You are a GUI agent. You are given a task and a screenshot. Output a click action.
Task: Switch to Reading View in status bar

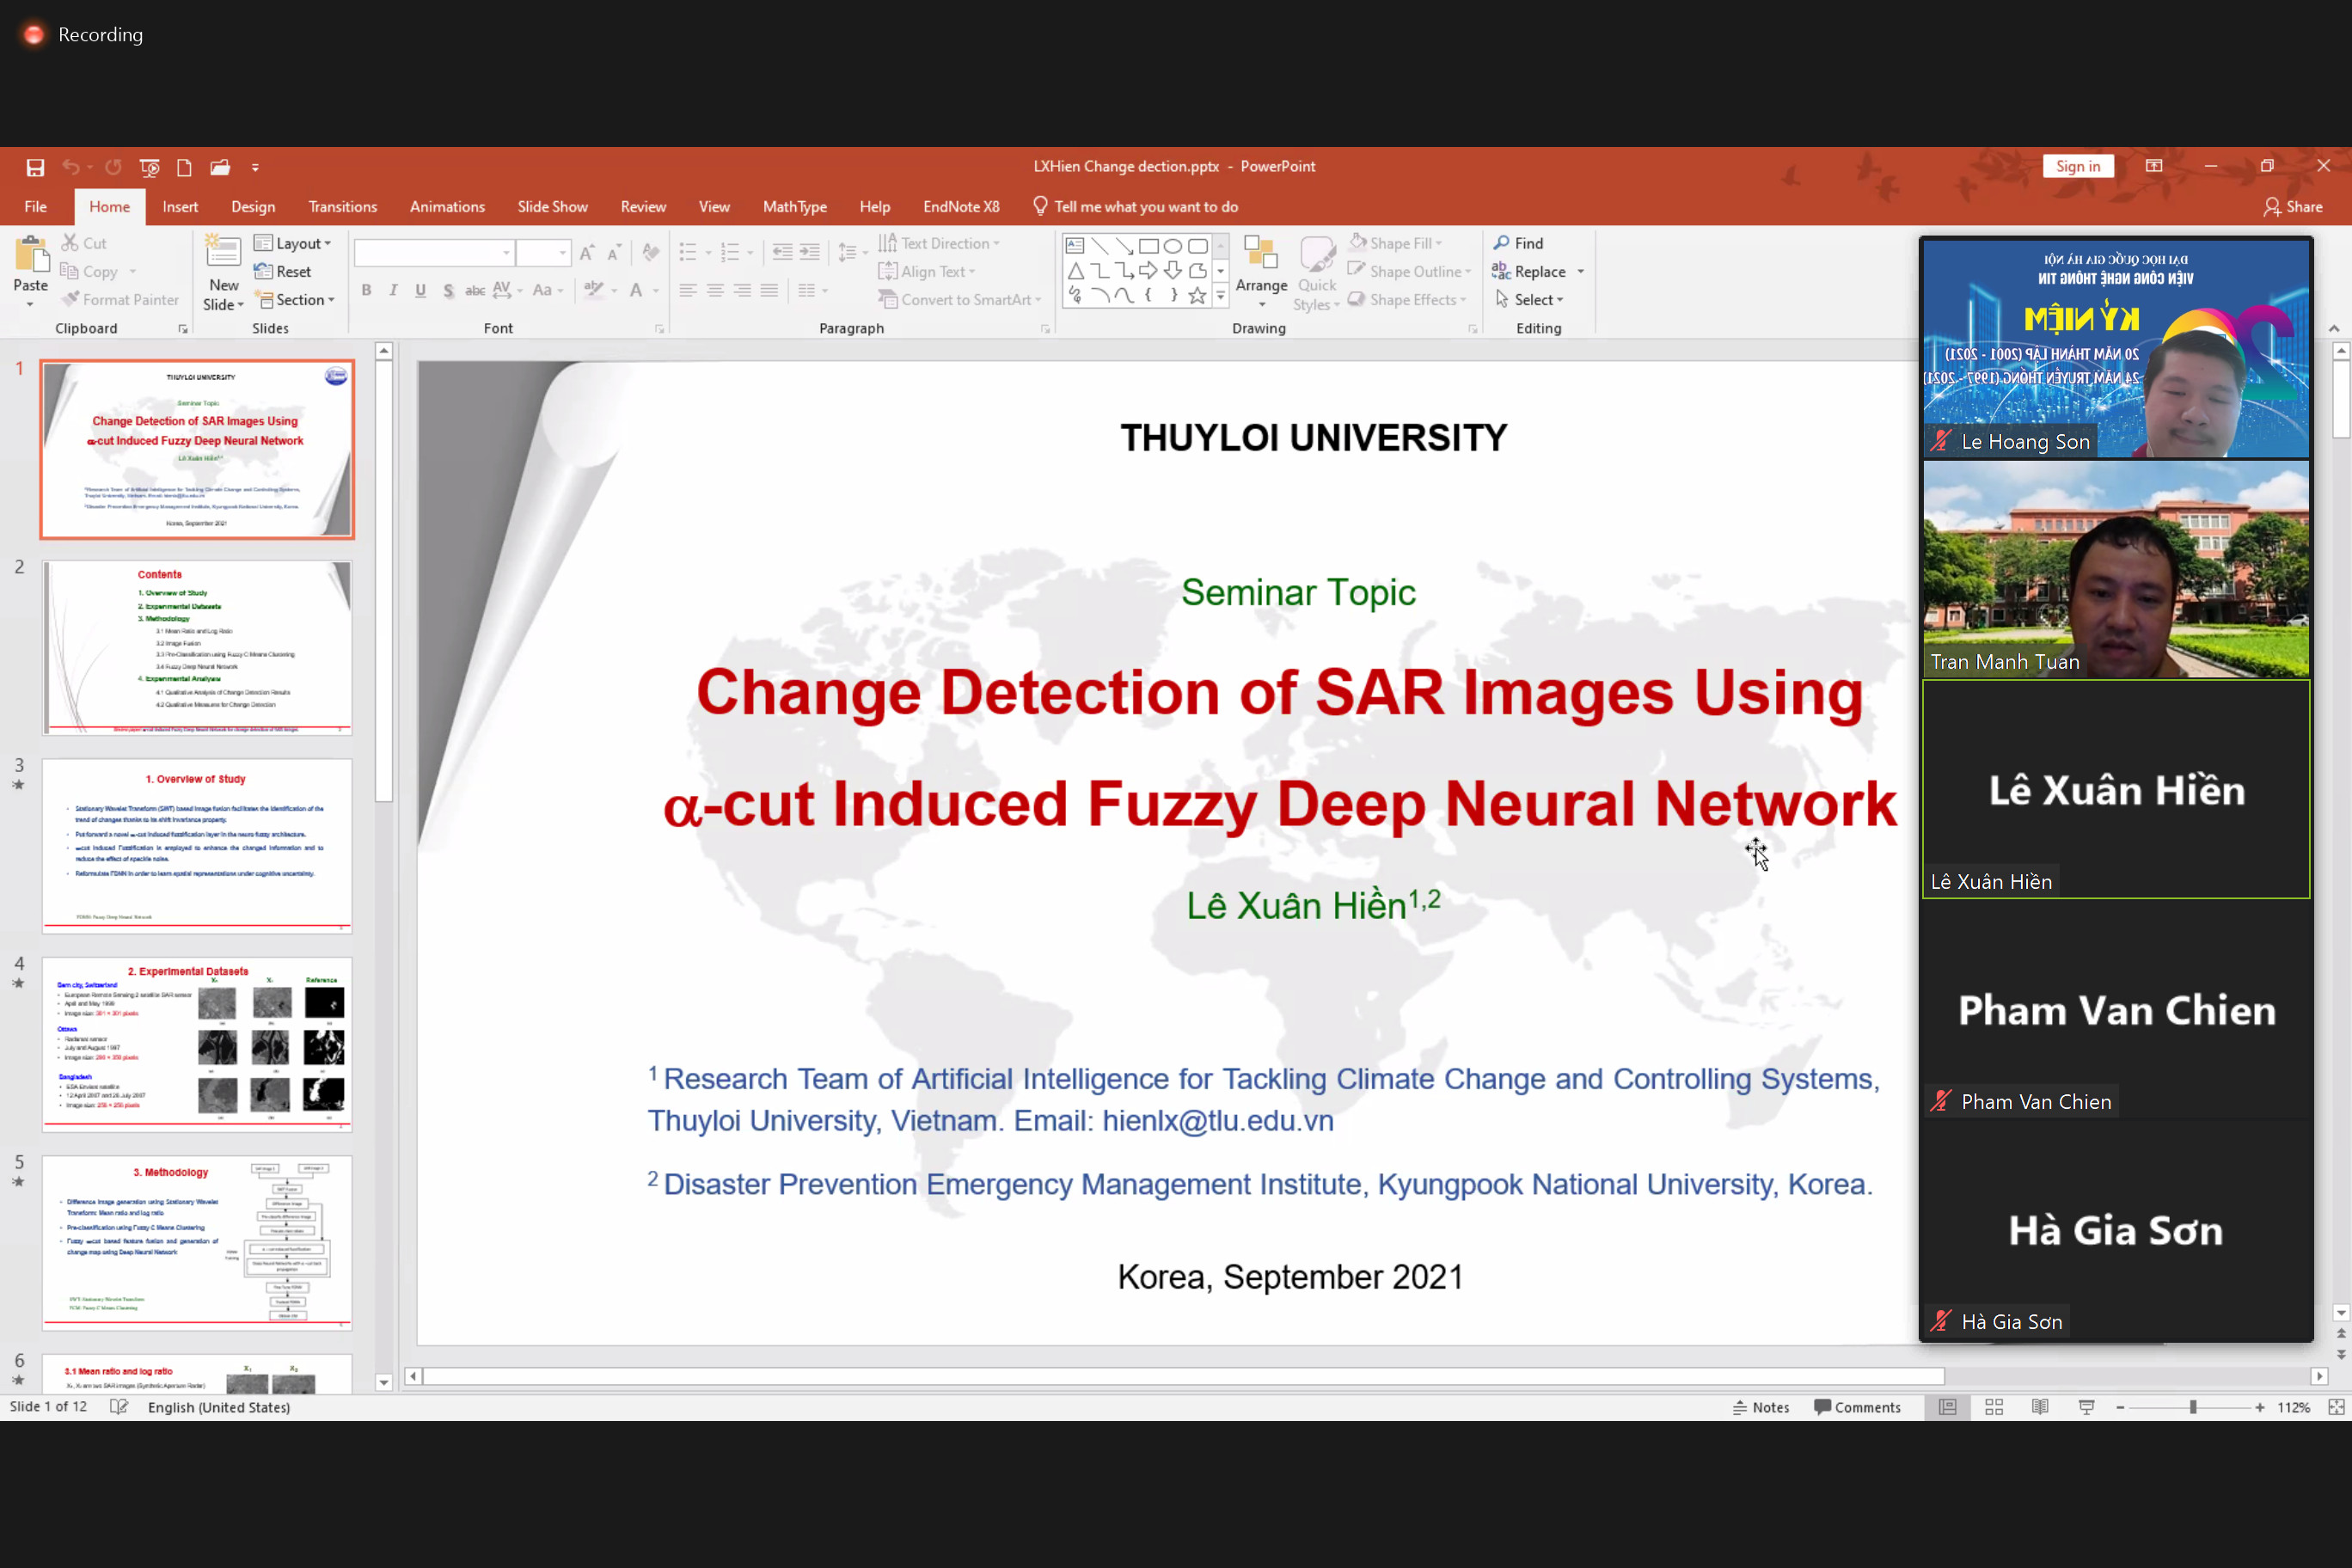(2040, 1407)
